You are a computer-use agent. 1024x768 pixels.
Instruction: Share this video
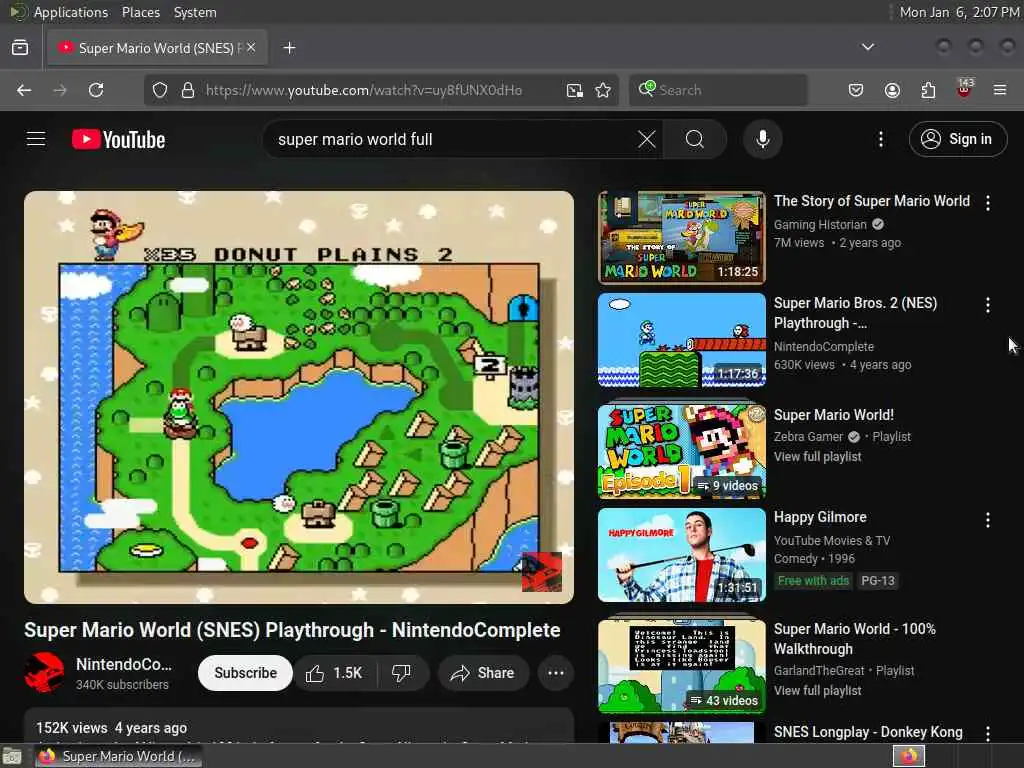pyautogui.click(x=483, y=673)
